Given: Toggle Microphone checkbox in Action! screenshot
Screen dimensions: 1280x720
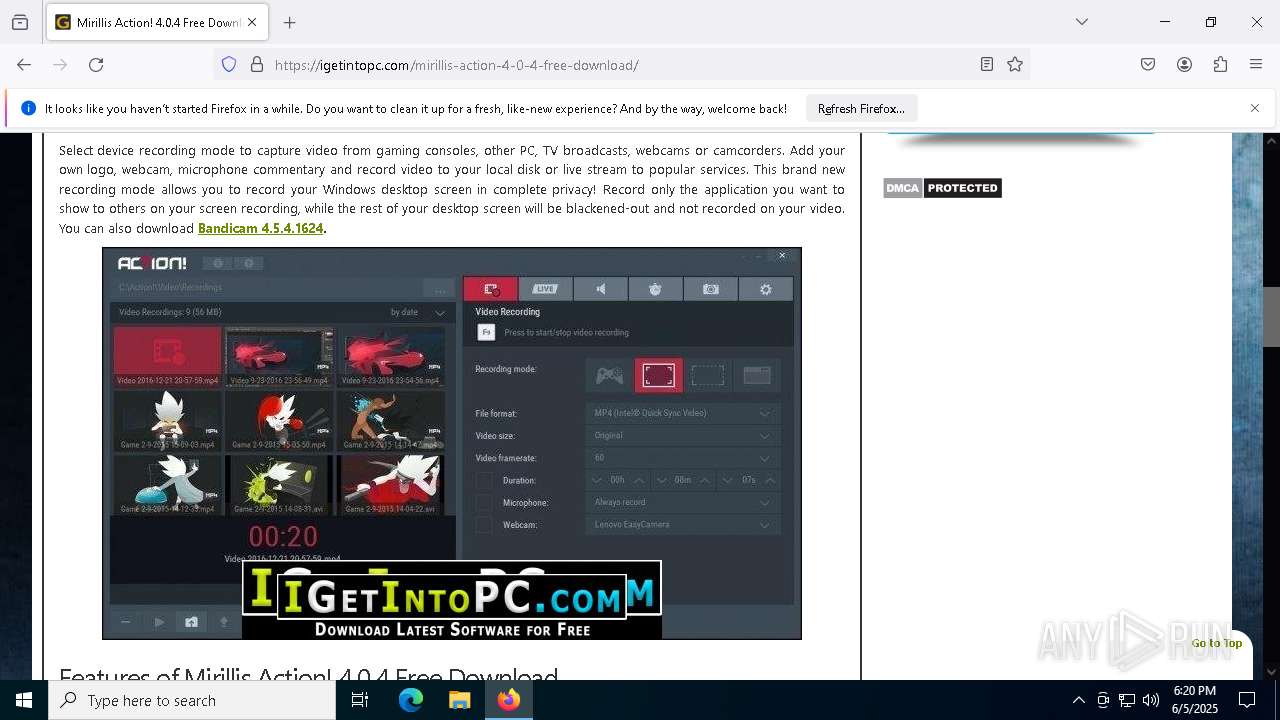Looking at the screenshot, I should click(484, 502).
